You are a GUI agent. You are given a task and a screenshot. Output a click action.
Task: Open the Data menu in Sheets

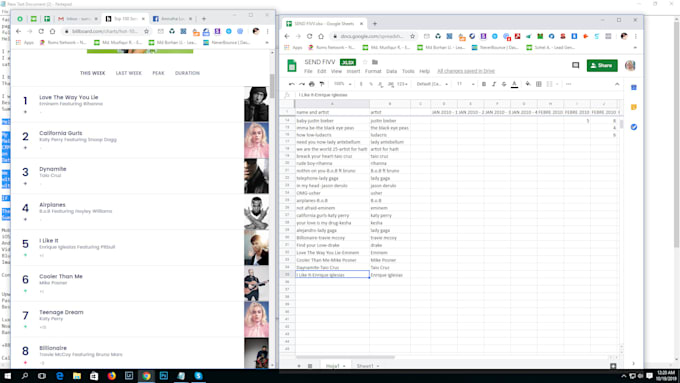(392, 71)
